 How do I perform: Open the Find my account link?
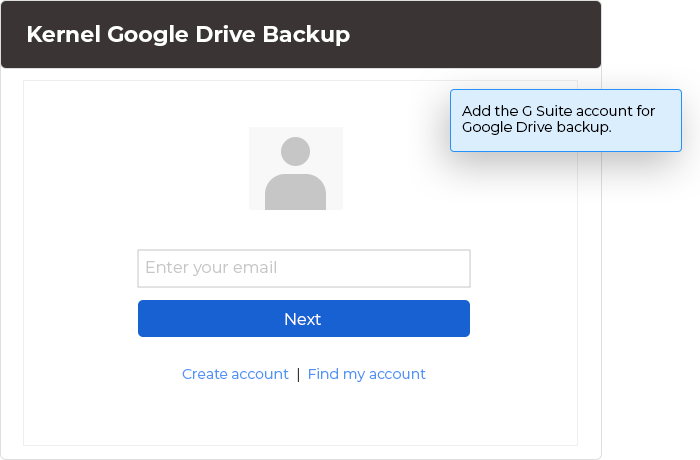[x=367, y=374]
